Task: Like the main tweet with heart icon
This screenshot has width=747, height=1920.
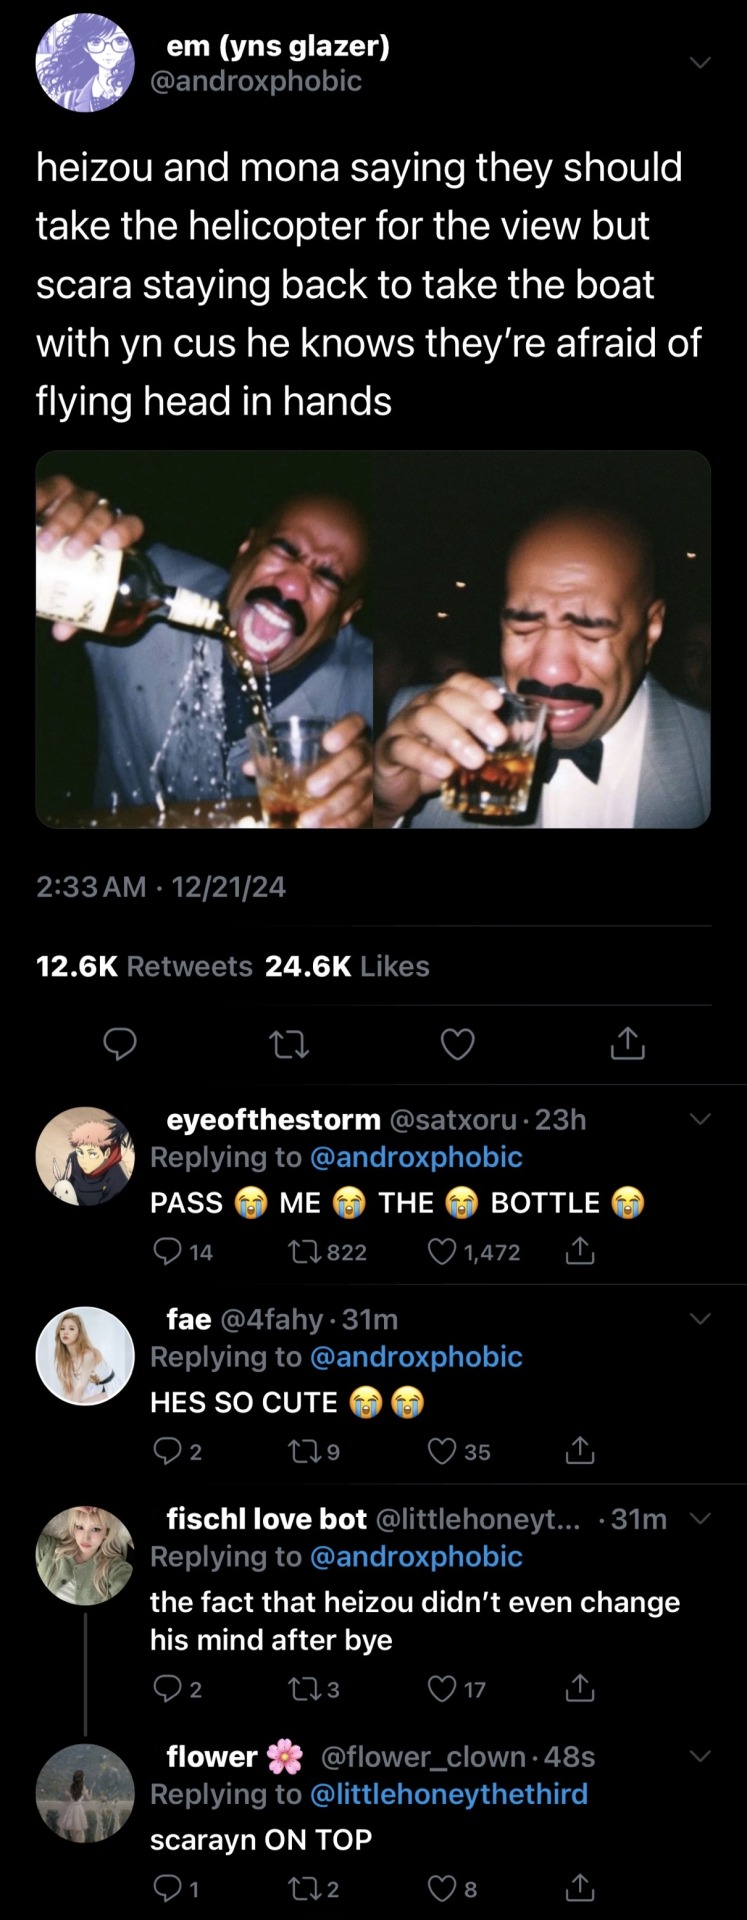Action: 458,1044
